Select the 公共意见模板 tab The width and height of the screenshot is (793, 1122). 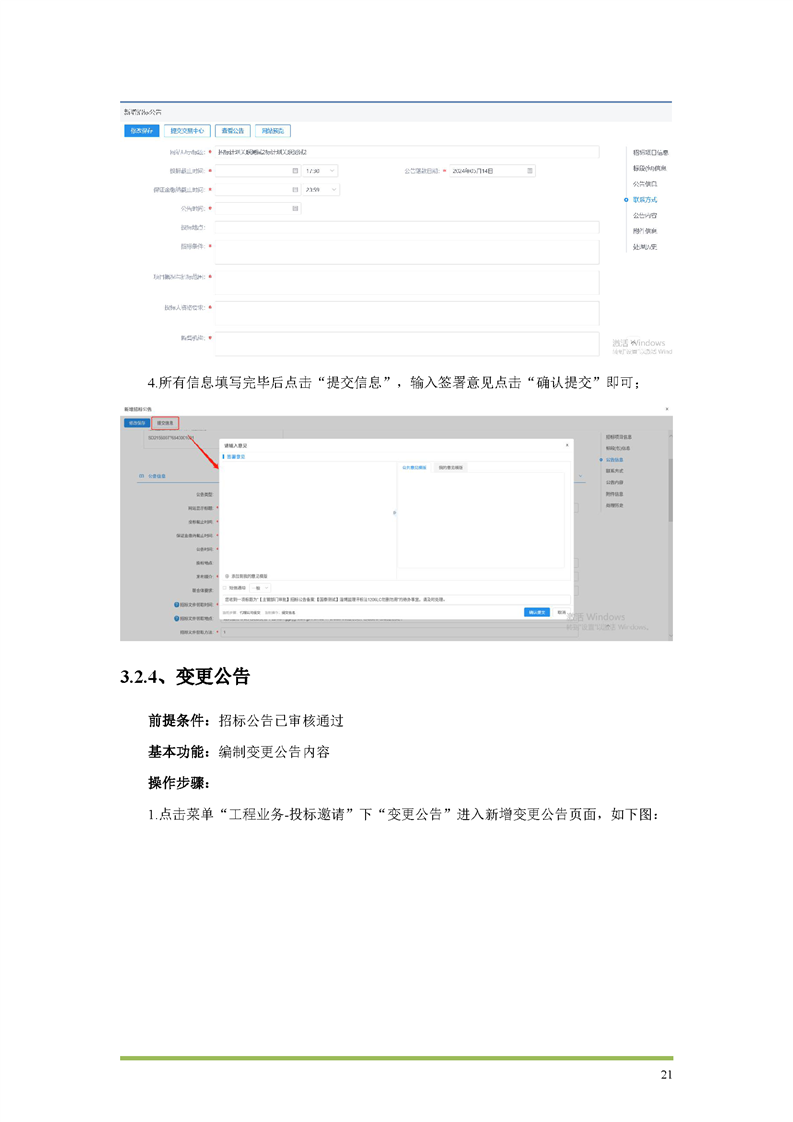pos(414,467)
